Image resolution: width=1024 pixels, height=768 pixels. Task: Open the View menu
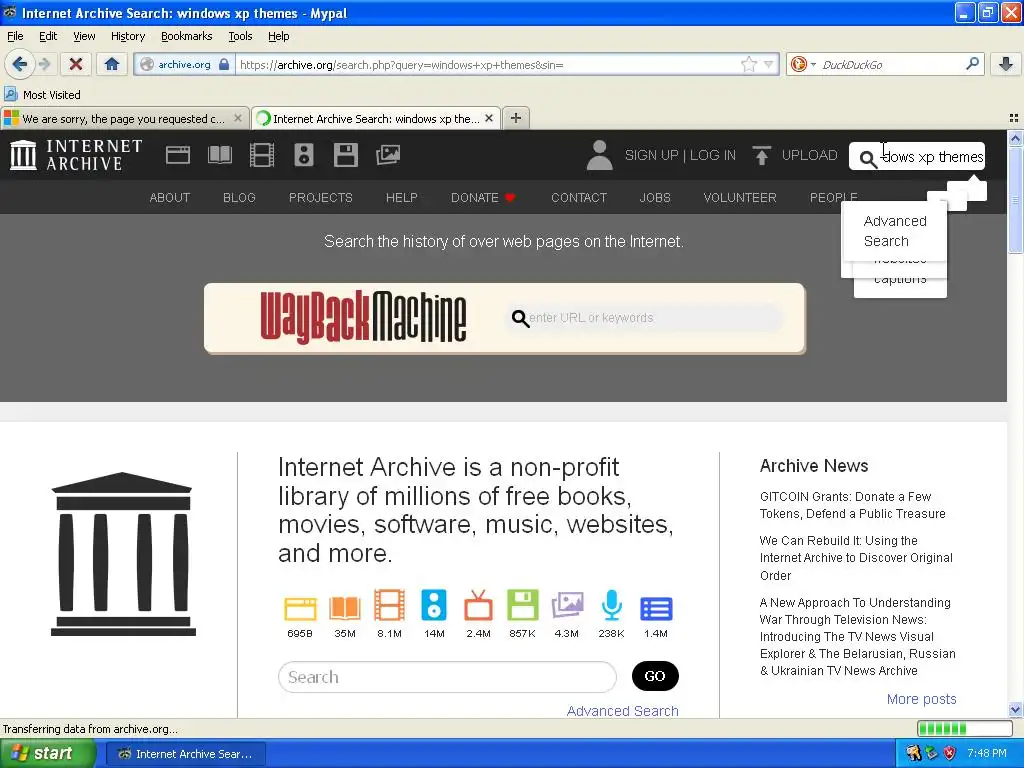pos(84,36)
